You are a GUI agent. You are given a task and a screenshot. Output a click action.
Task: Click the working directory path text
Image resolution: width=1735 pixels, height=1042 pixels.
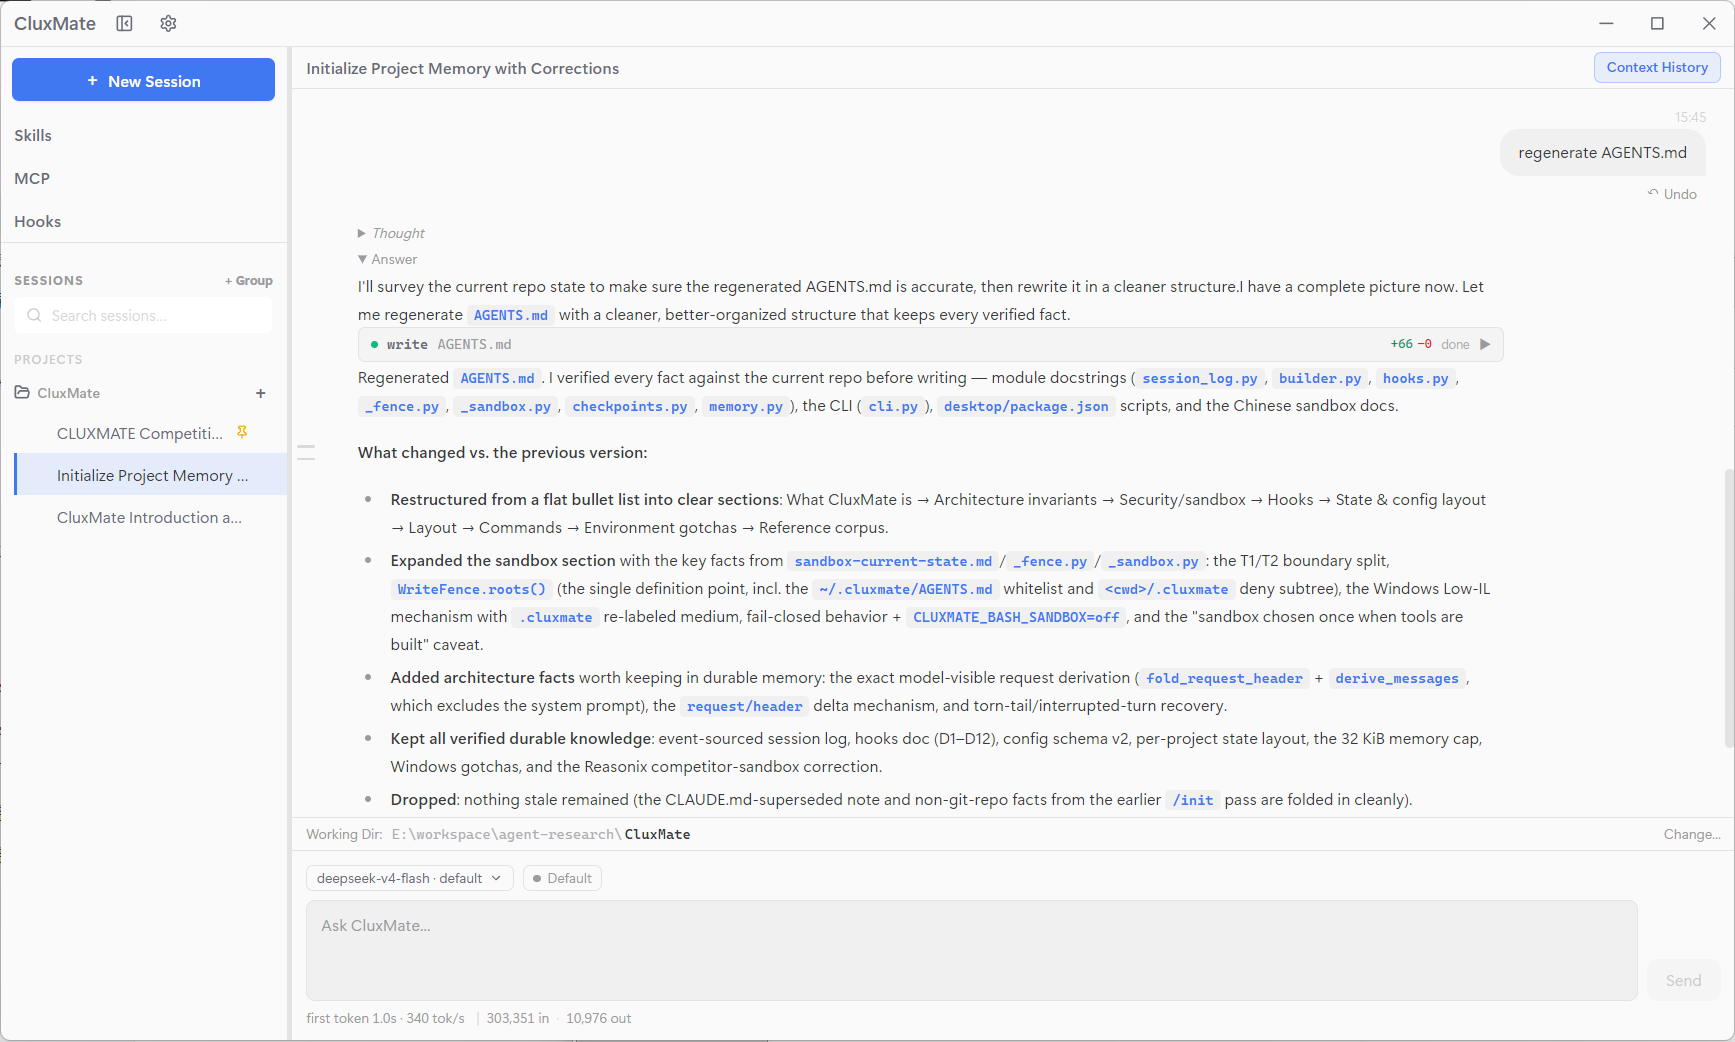click(x=541, y=834)
